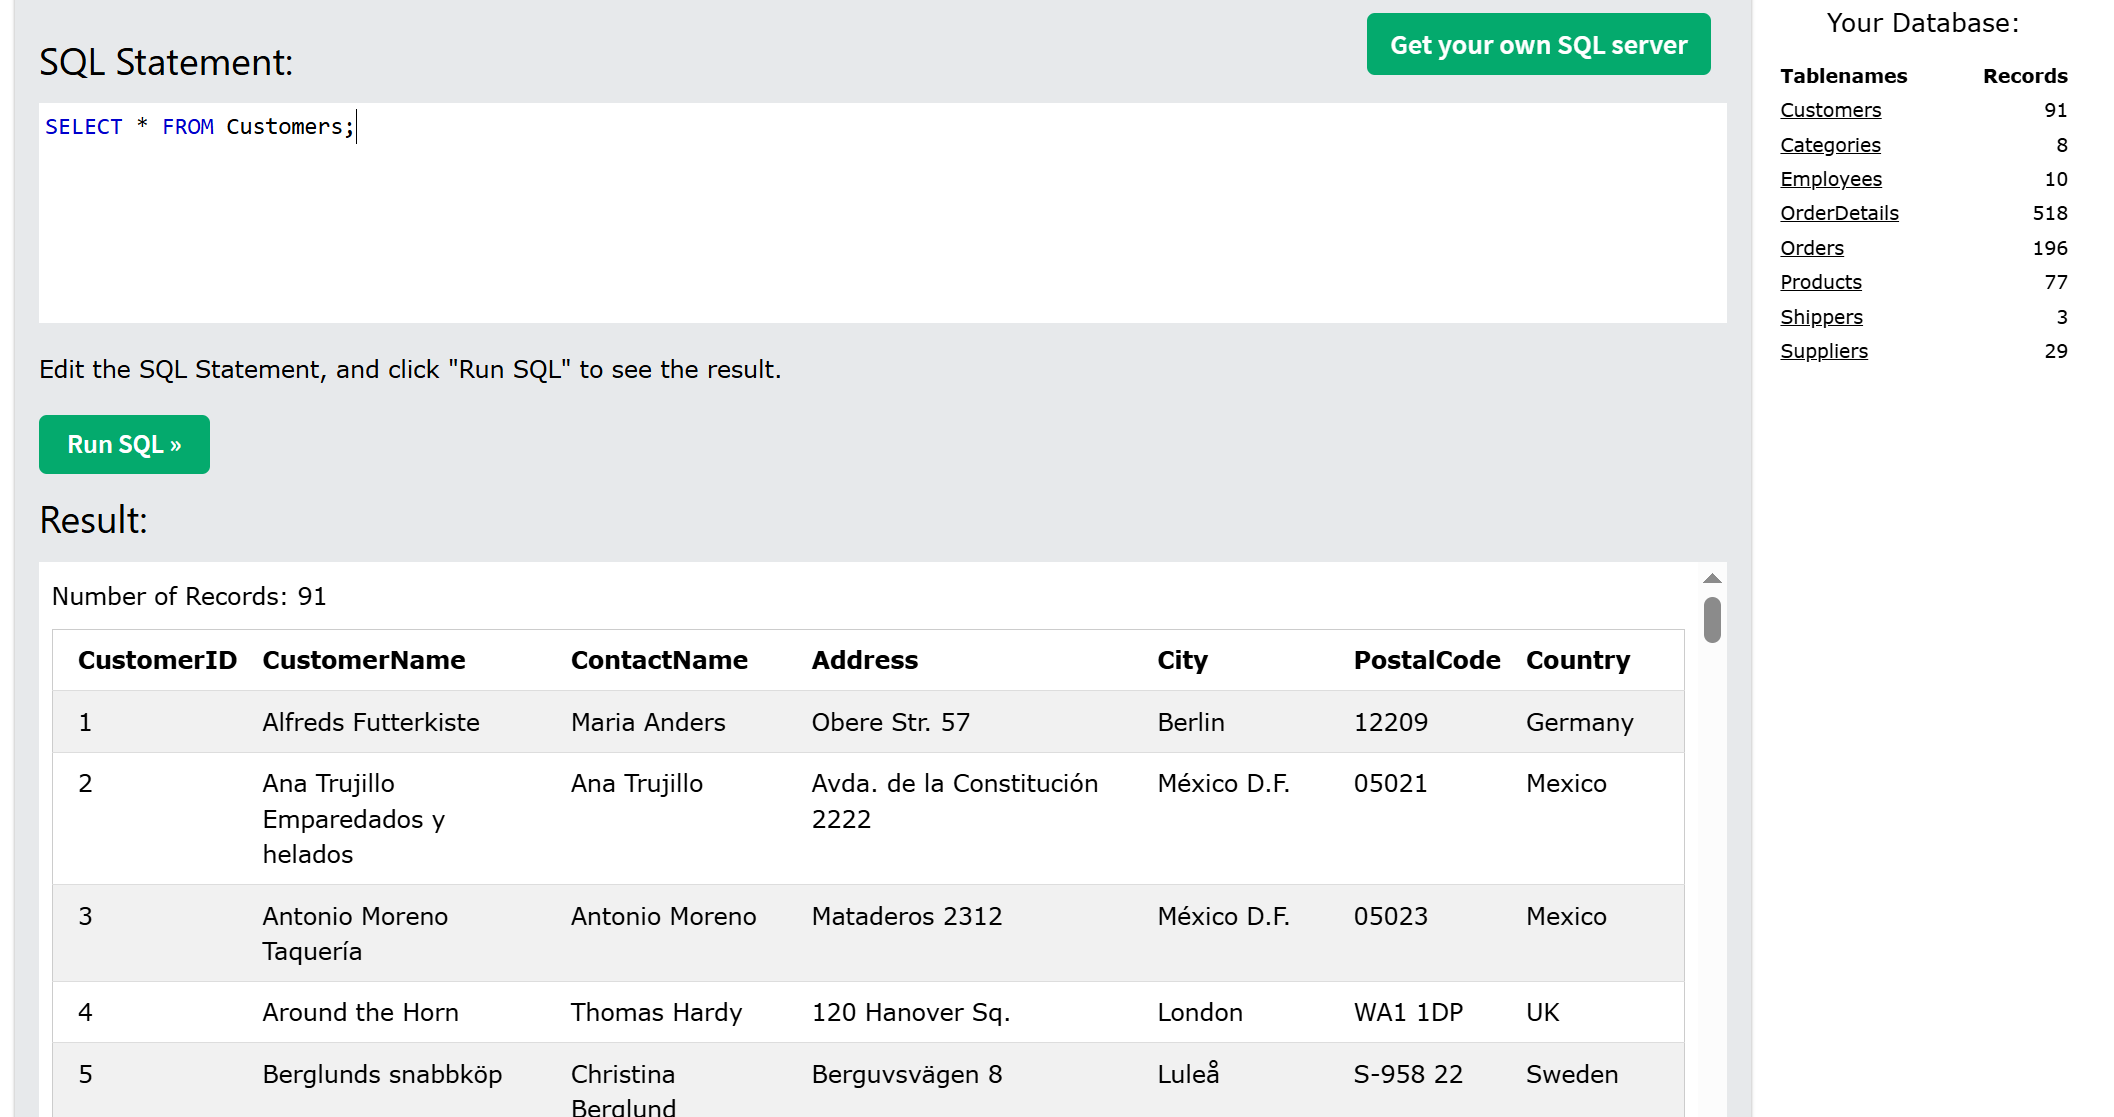Image resolution: width=2114 pixels, height=1117 pixels.
Task: Open the OrderDetails table link
Action: click(1838, 213)
